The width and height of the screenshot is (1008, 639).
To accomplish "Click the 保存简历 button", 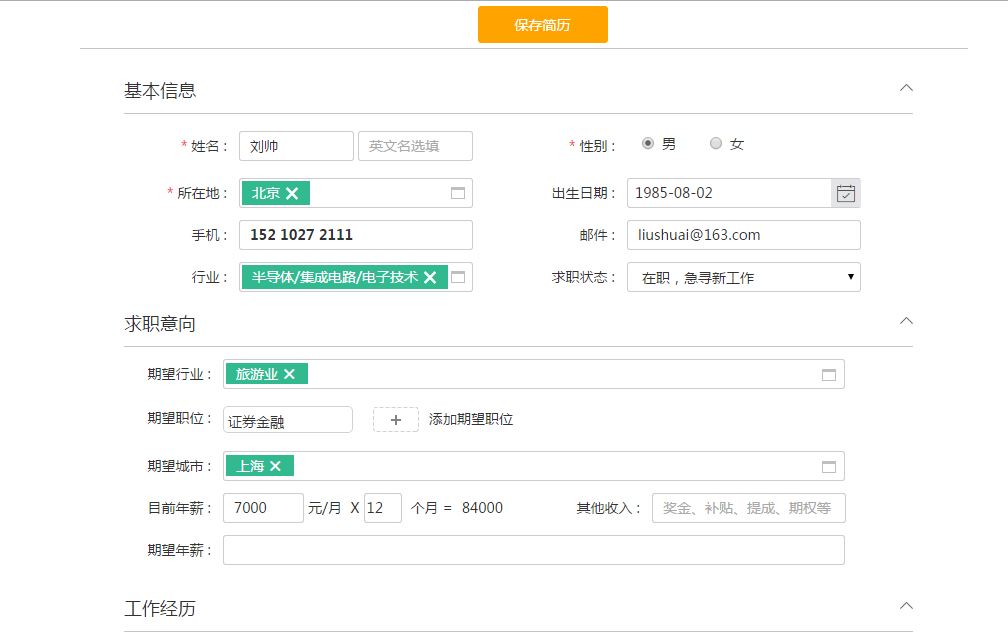I will [x=542, y=25].
